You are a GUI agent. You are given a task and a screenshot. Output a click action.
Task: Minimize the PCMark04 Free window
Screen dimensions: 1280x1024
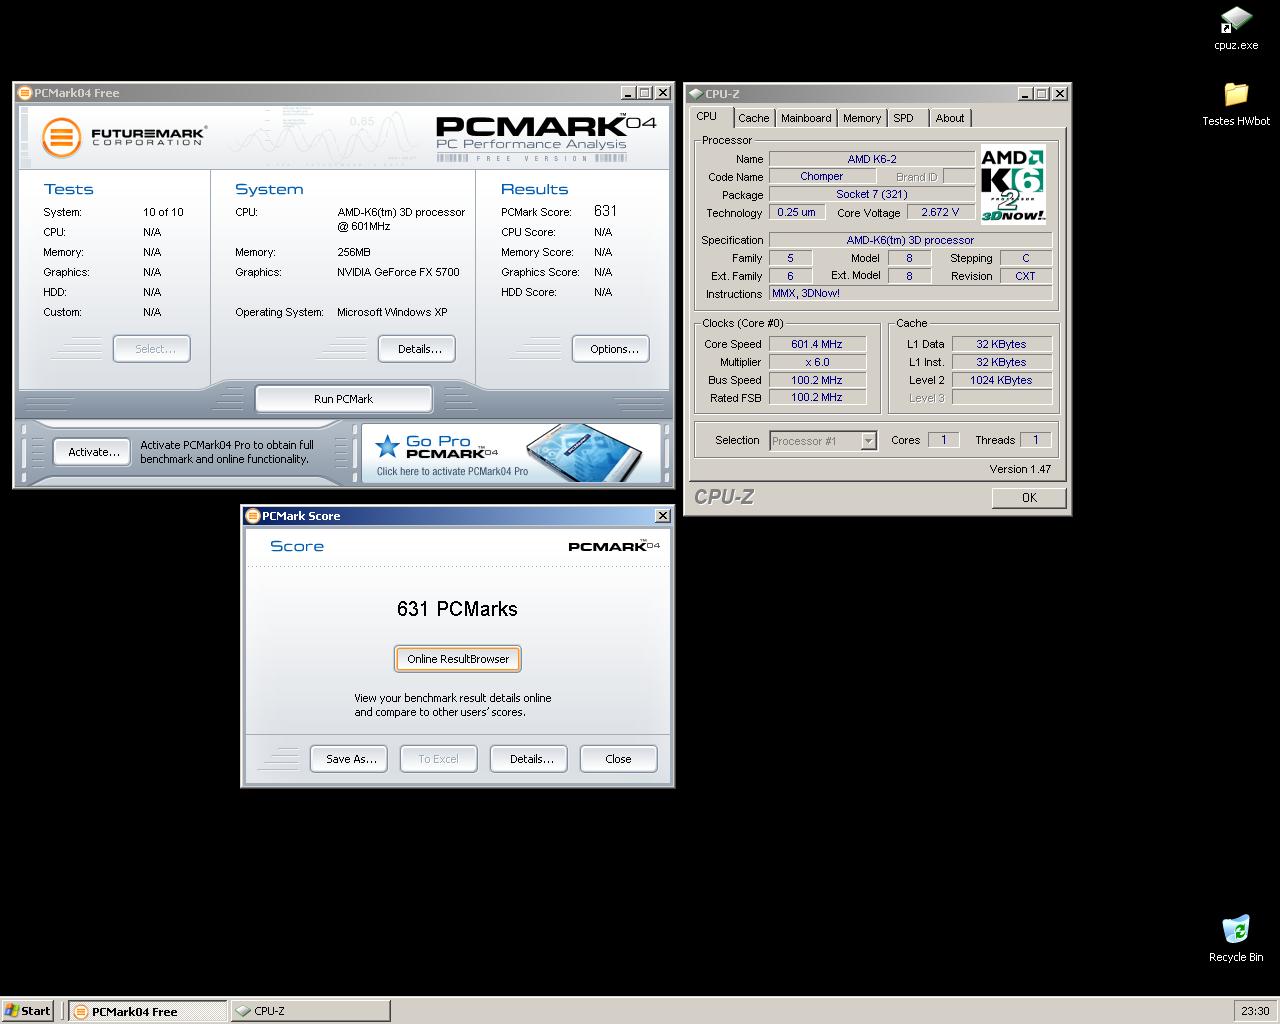click(x=628, y=93)
